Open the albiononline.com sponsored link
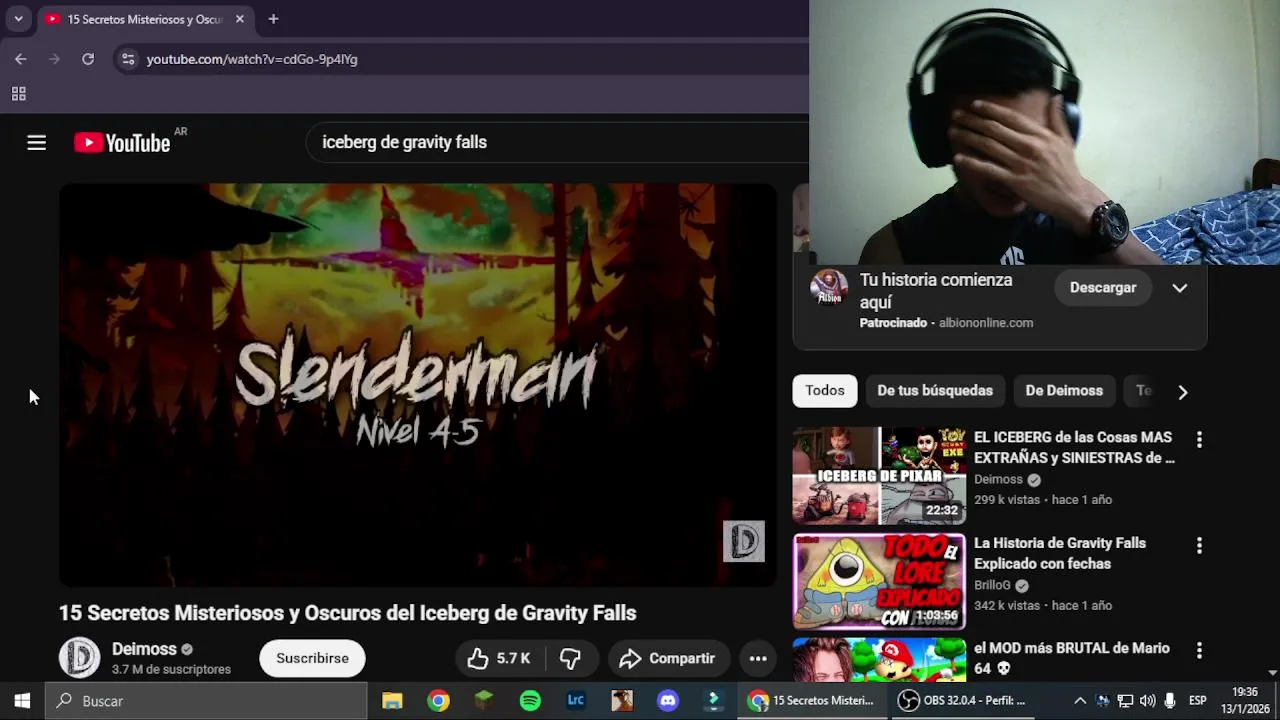1280x720 pixels. click(986, 323)
